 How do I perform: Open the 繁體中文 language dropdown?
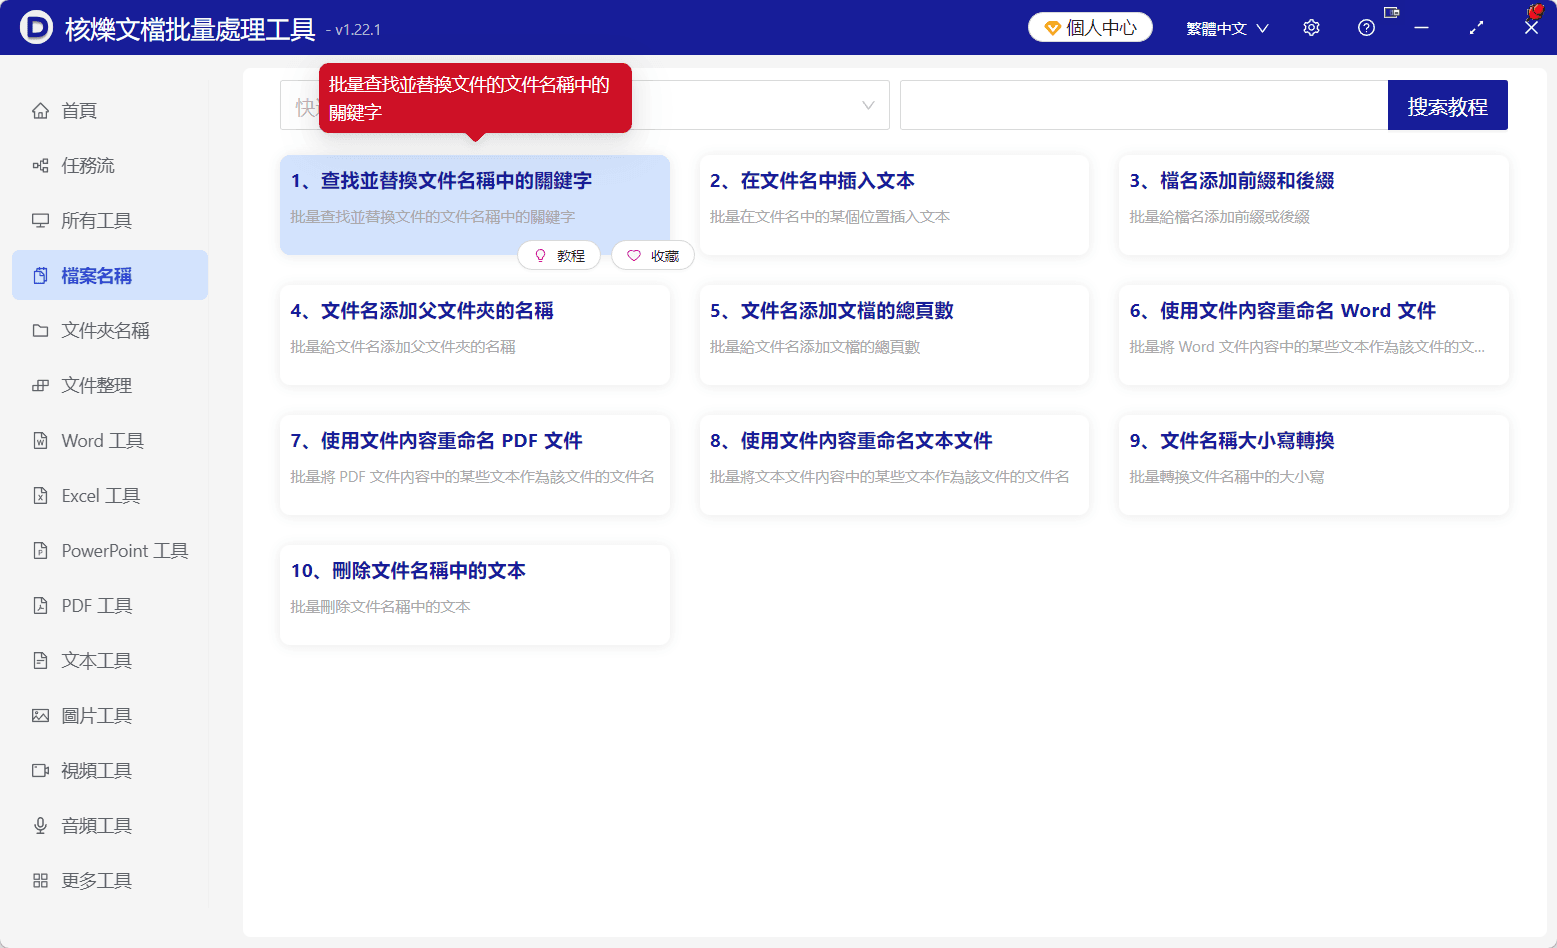click(x=1228, y=28)
